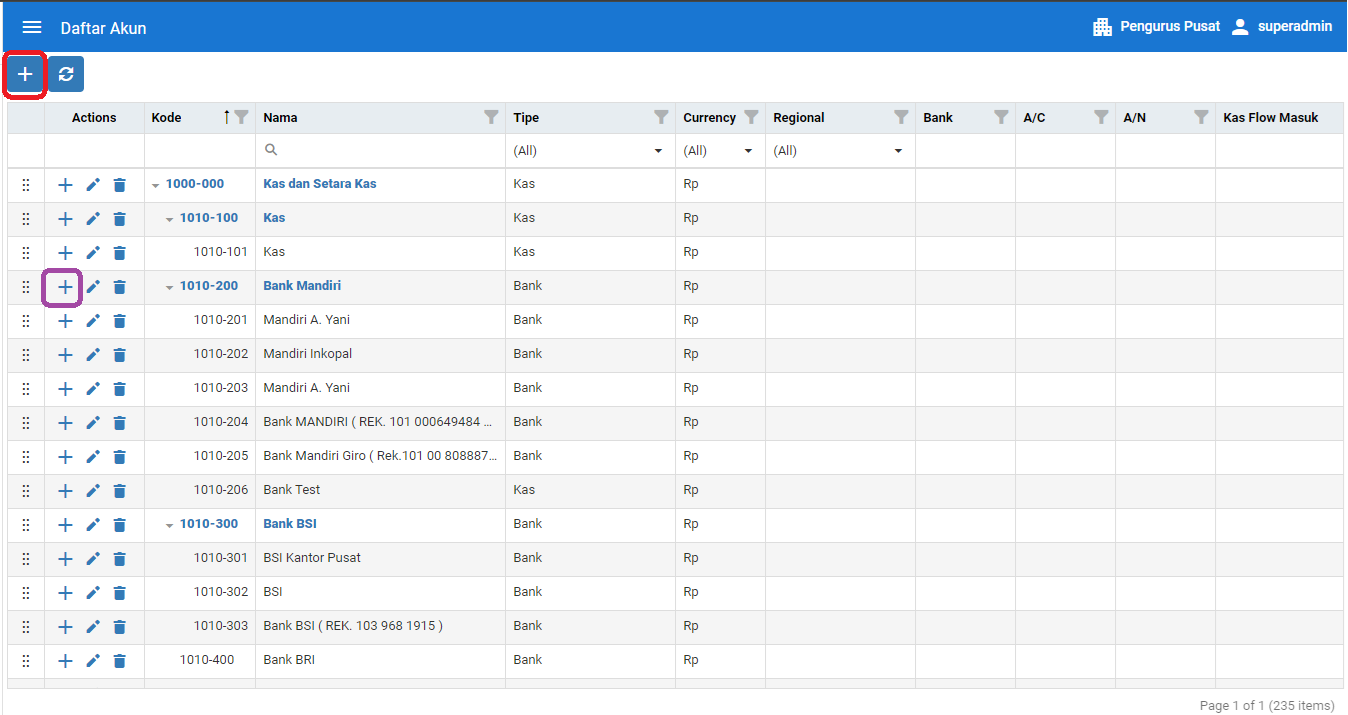Click the refresh button in the toolbar
Viewport: 1348px width, 715px height.
point(66,74)
